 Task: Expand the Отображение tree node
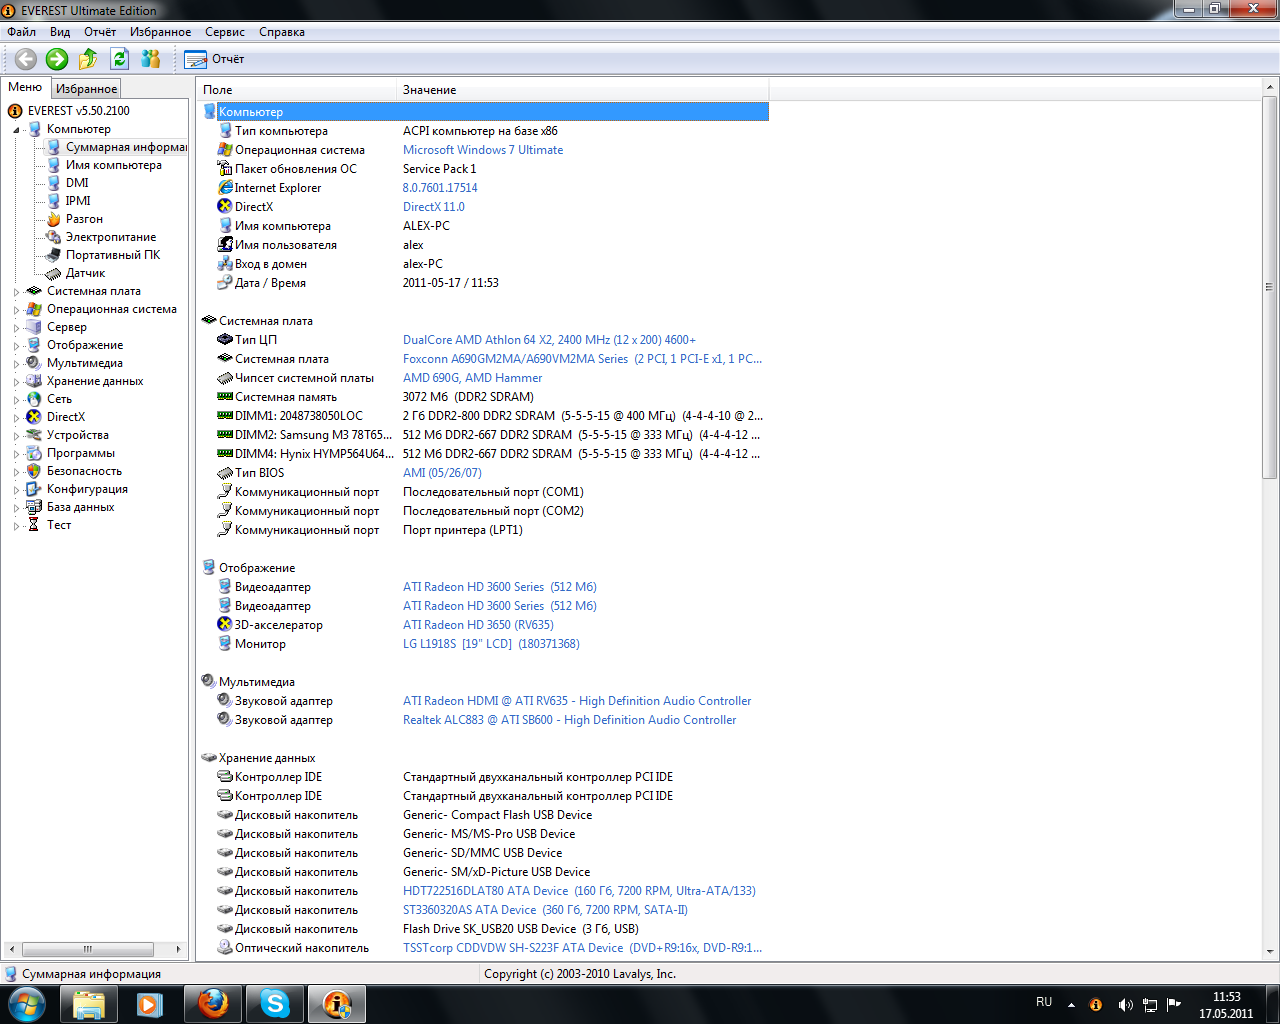point(16,346)
